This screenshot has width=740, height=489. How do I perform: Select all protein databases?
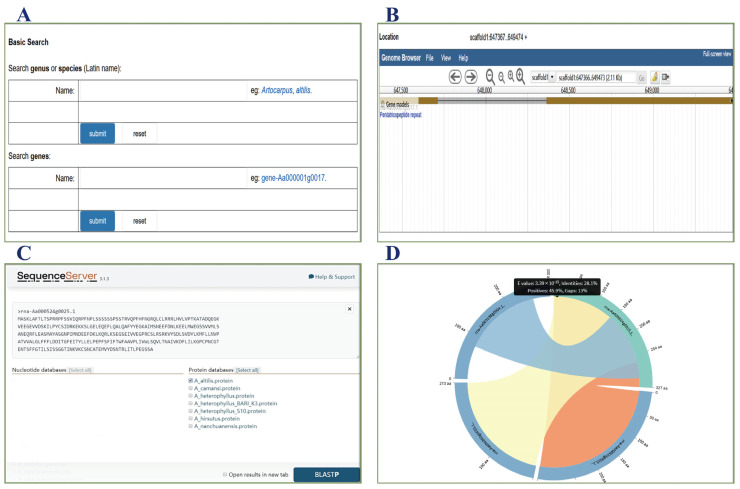[x=247, y=370]
